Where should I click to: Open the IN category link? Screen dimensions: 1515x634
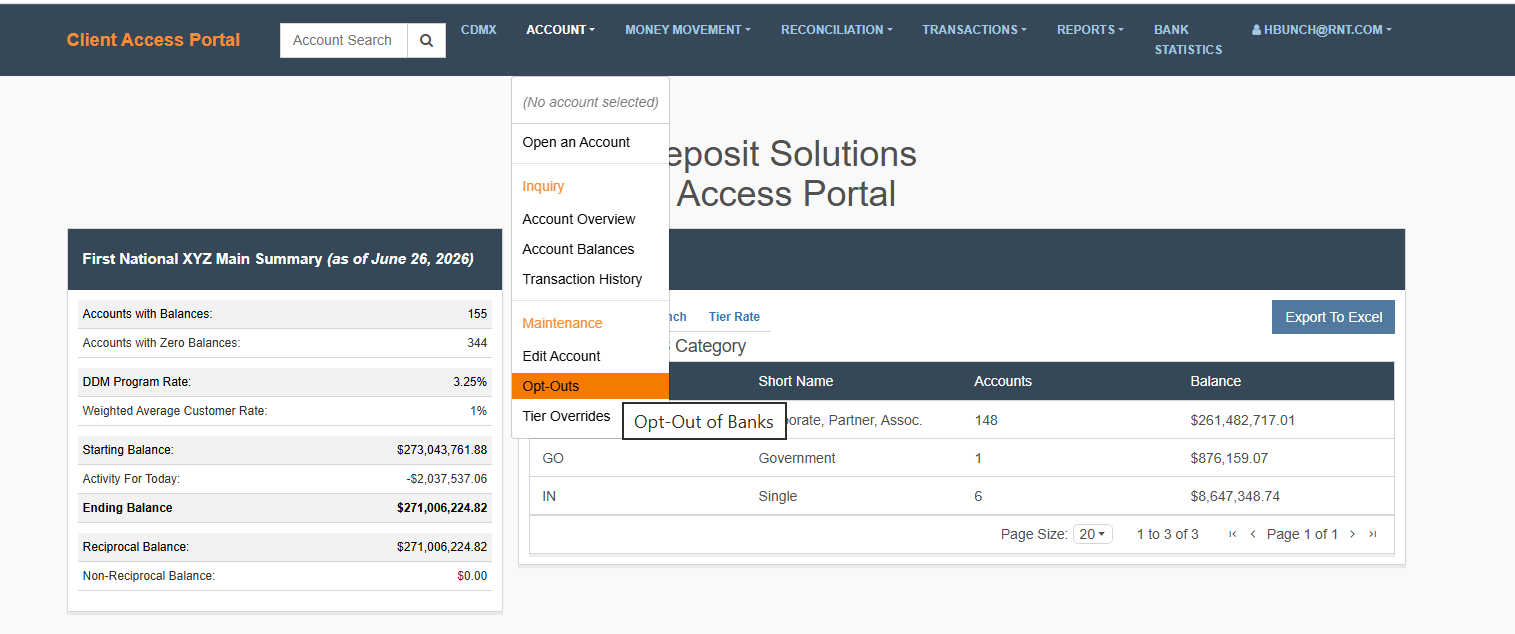[x=549, y=496]
